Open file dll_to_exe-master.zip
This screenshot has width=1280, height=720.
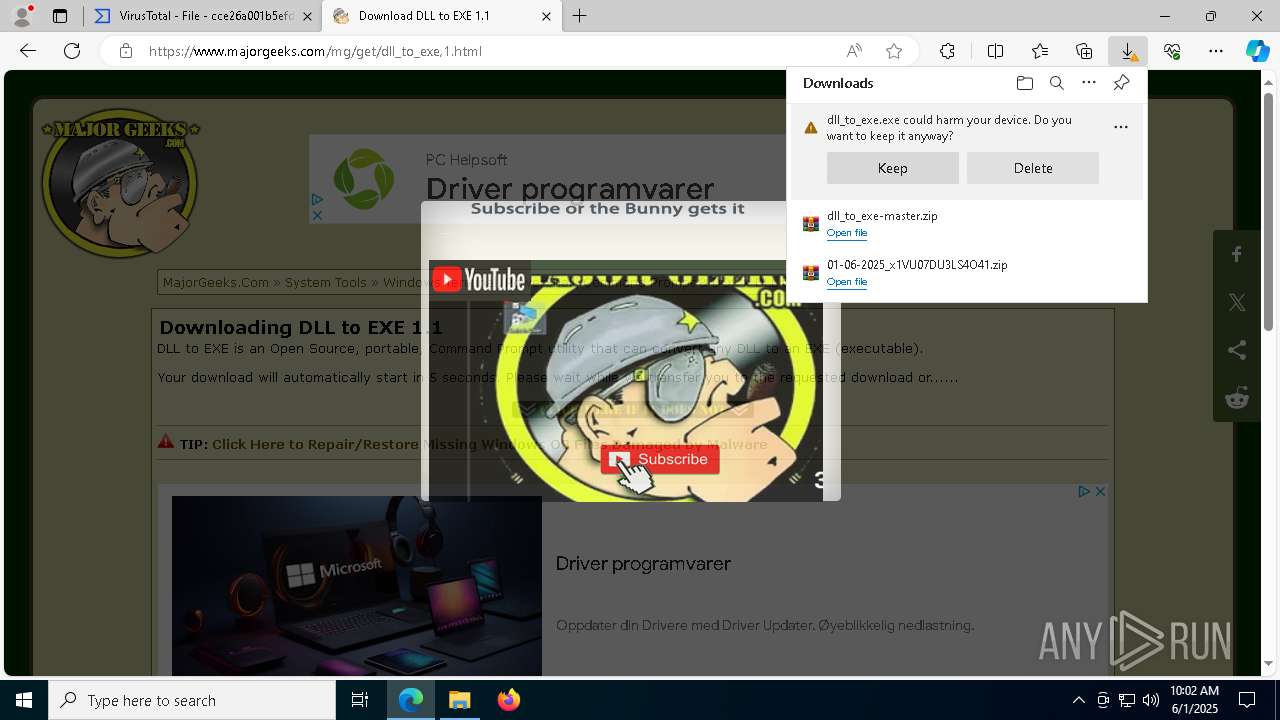pos(847,233)
